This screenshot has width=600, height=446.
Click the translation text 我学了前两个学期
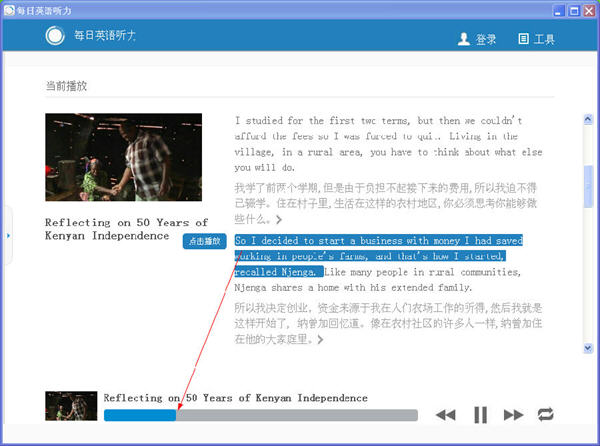point(386,203)
